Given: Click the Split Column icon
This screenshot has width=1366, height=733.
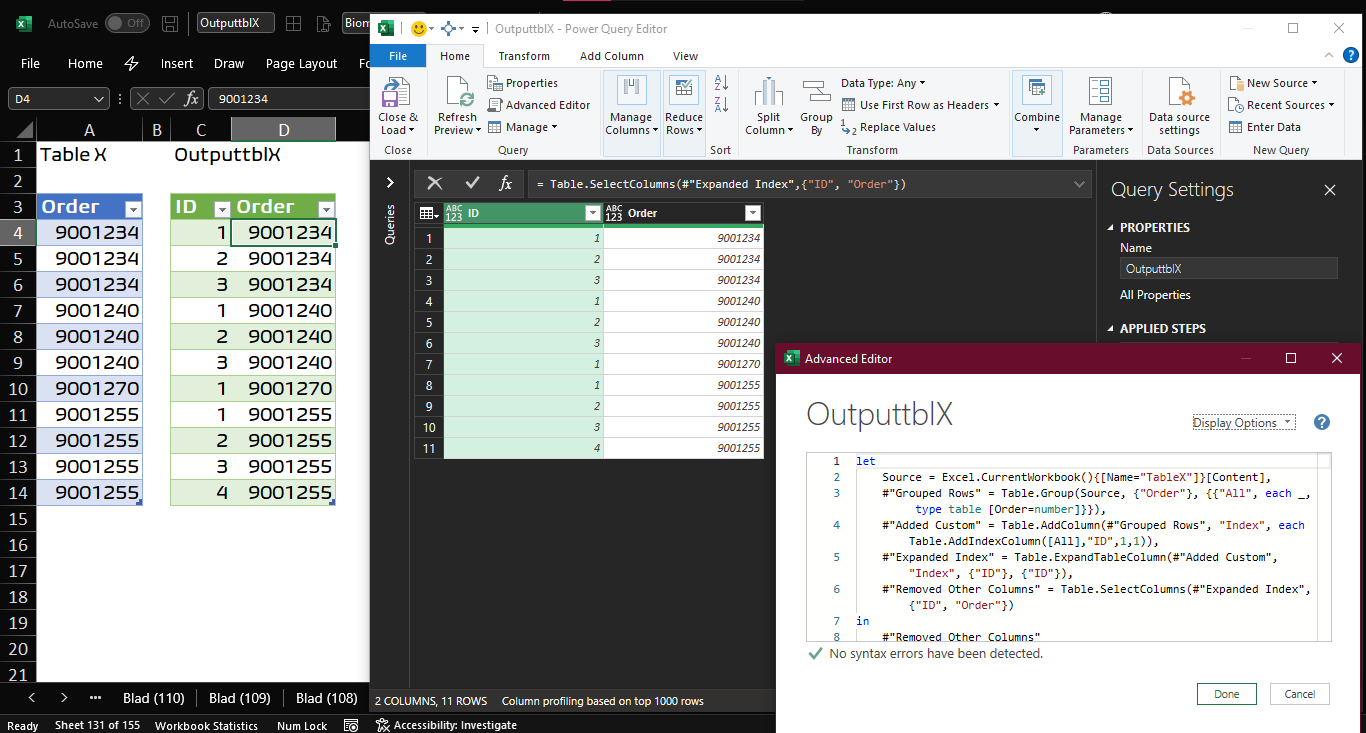Looking at the screenshot, I should 768,93.
